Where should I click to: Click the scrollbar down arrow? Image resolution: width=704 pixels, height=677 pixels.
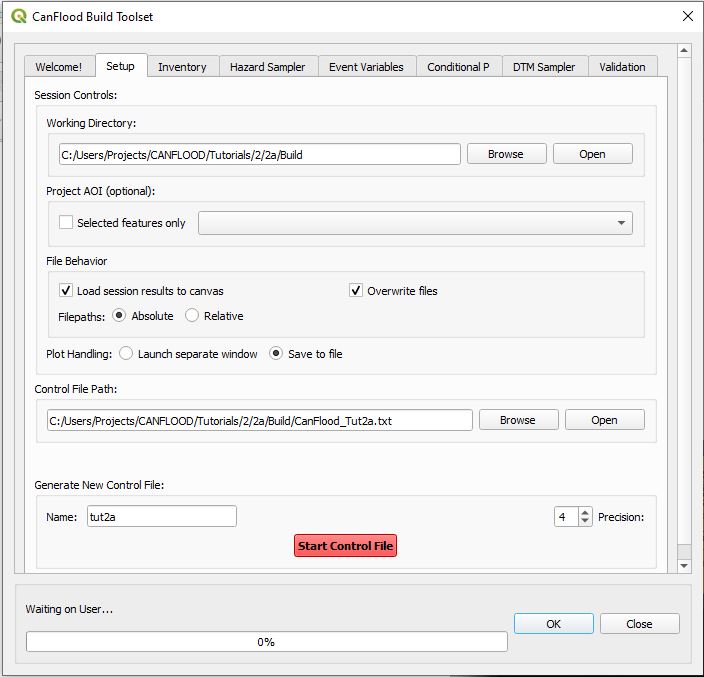(x=684, y=566)
